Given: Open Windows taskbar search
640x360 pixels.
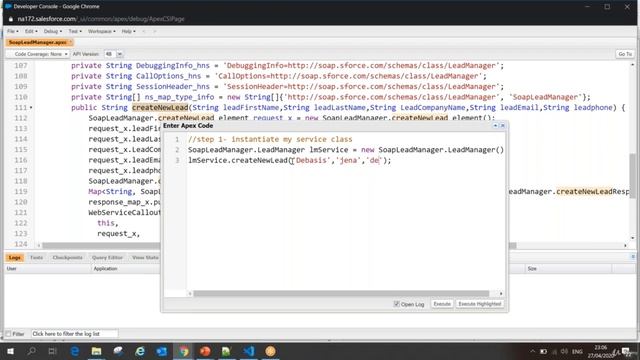Looking at the screenshot, I should 31,351.
